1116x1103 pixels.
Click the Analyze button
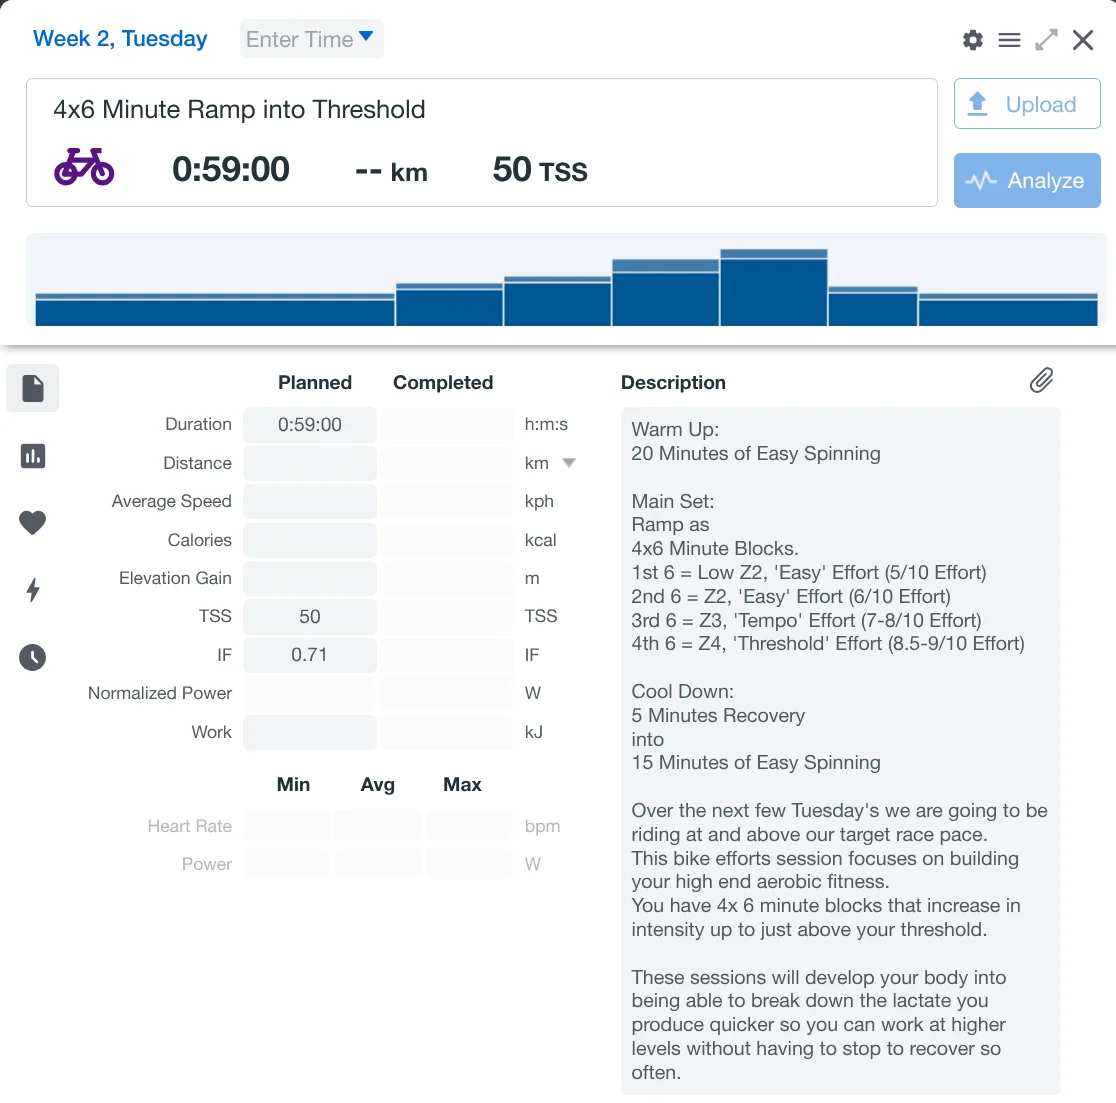(x=1027, y=181)
